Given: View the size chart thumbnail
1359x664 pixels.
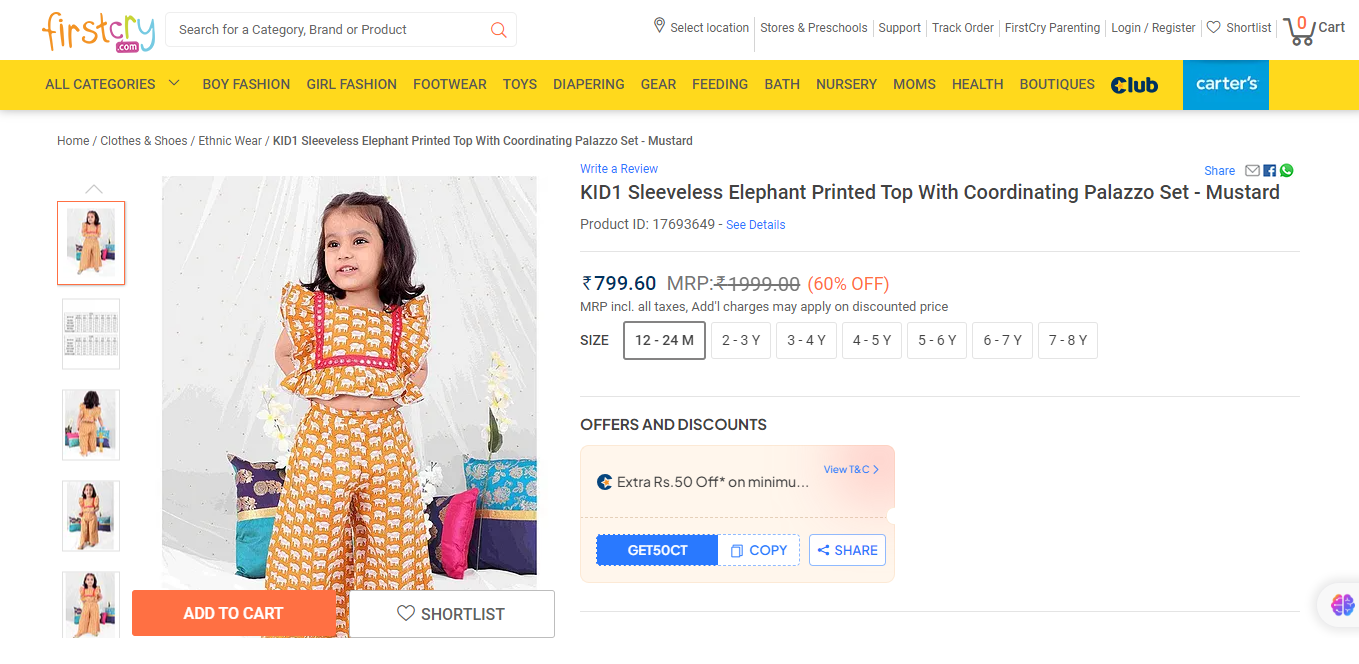Looking at the screenshot, I should [x=91, y=334].
